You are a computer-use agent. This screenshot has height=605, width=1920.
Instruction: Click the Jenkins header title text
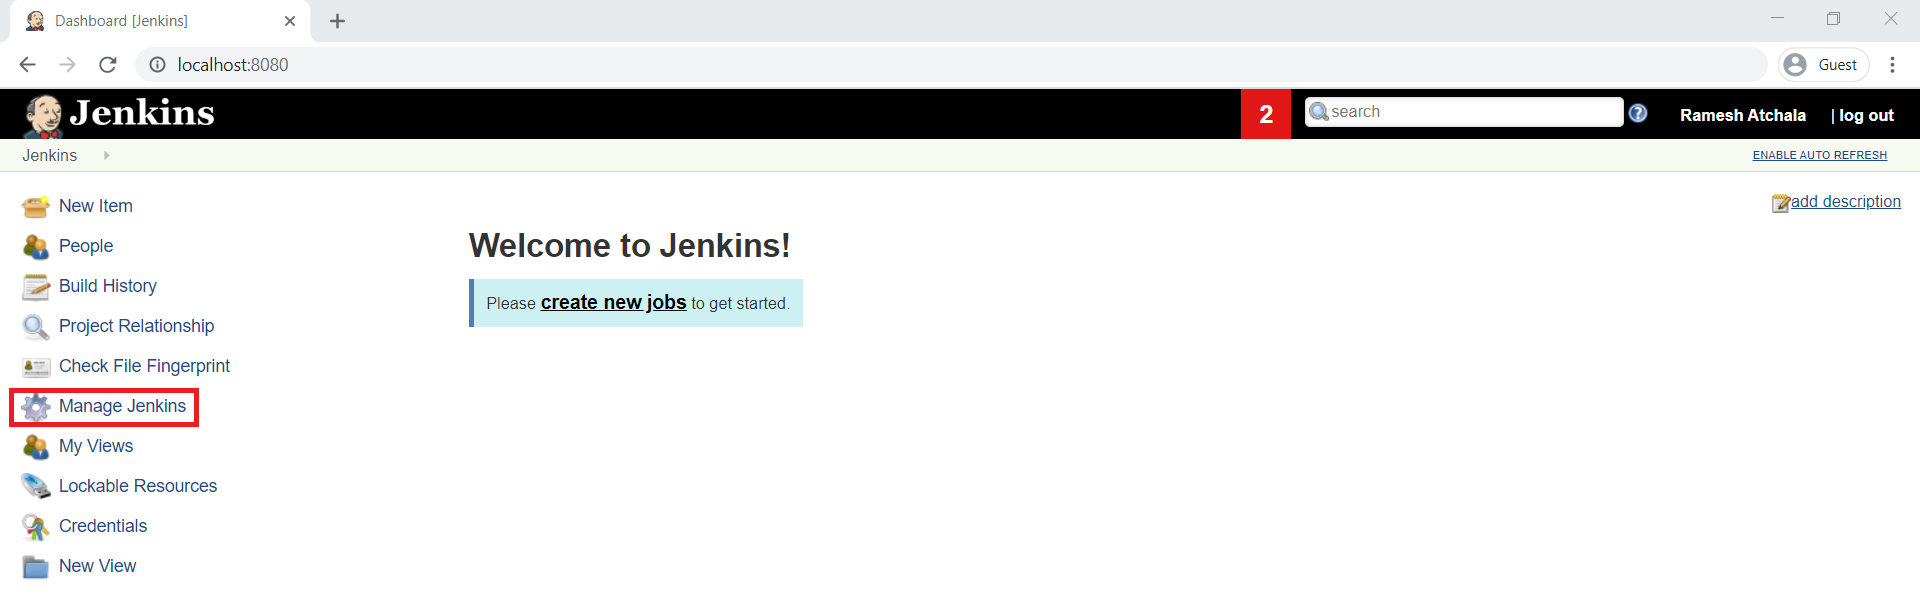pyautogui.click(x=142, y=113)
